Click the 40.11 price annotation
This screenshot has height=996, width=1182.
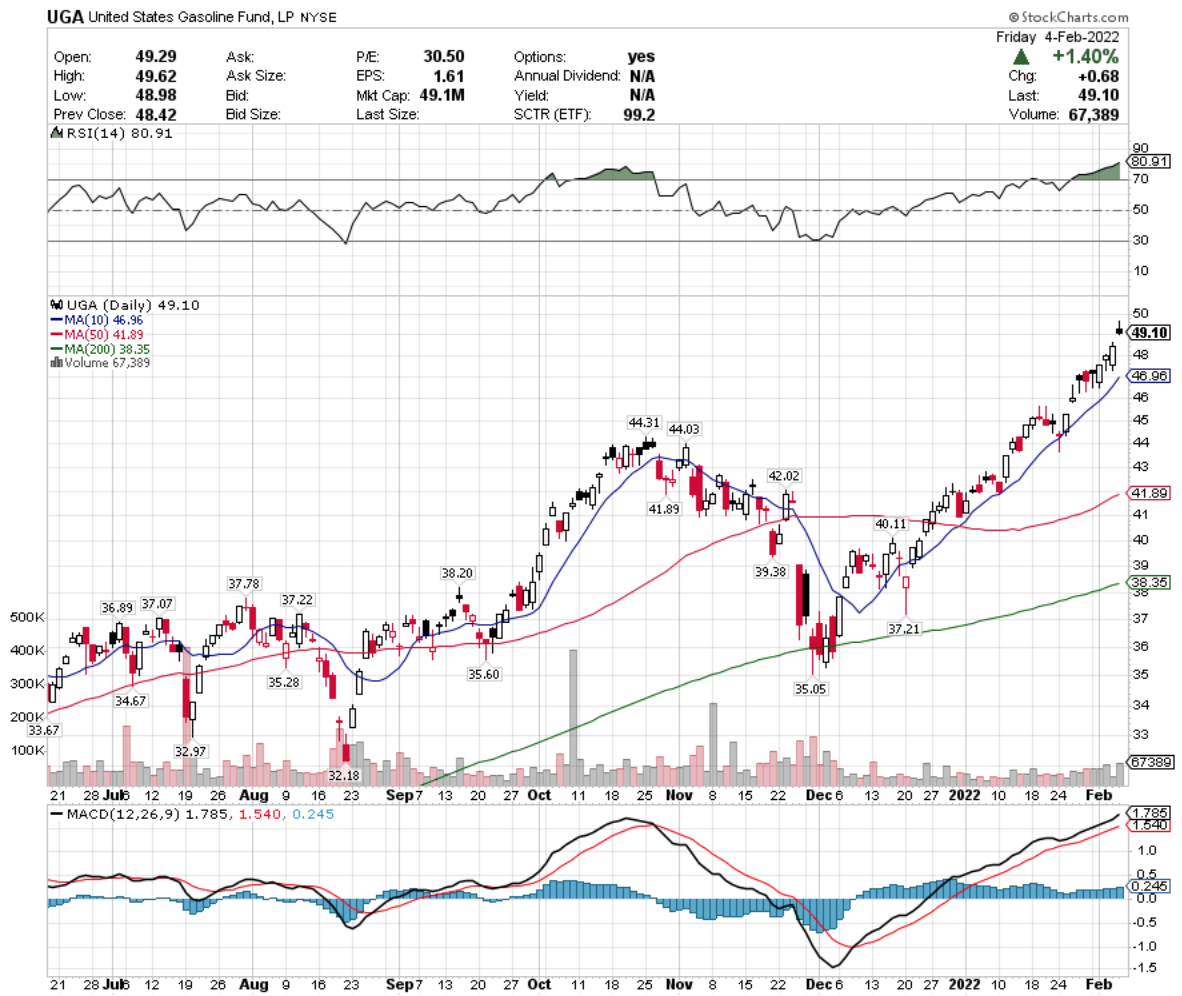click(x=890, y=523)
